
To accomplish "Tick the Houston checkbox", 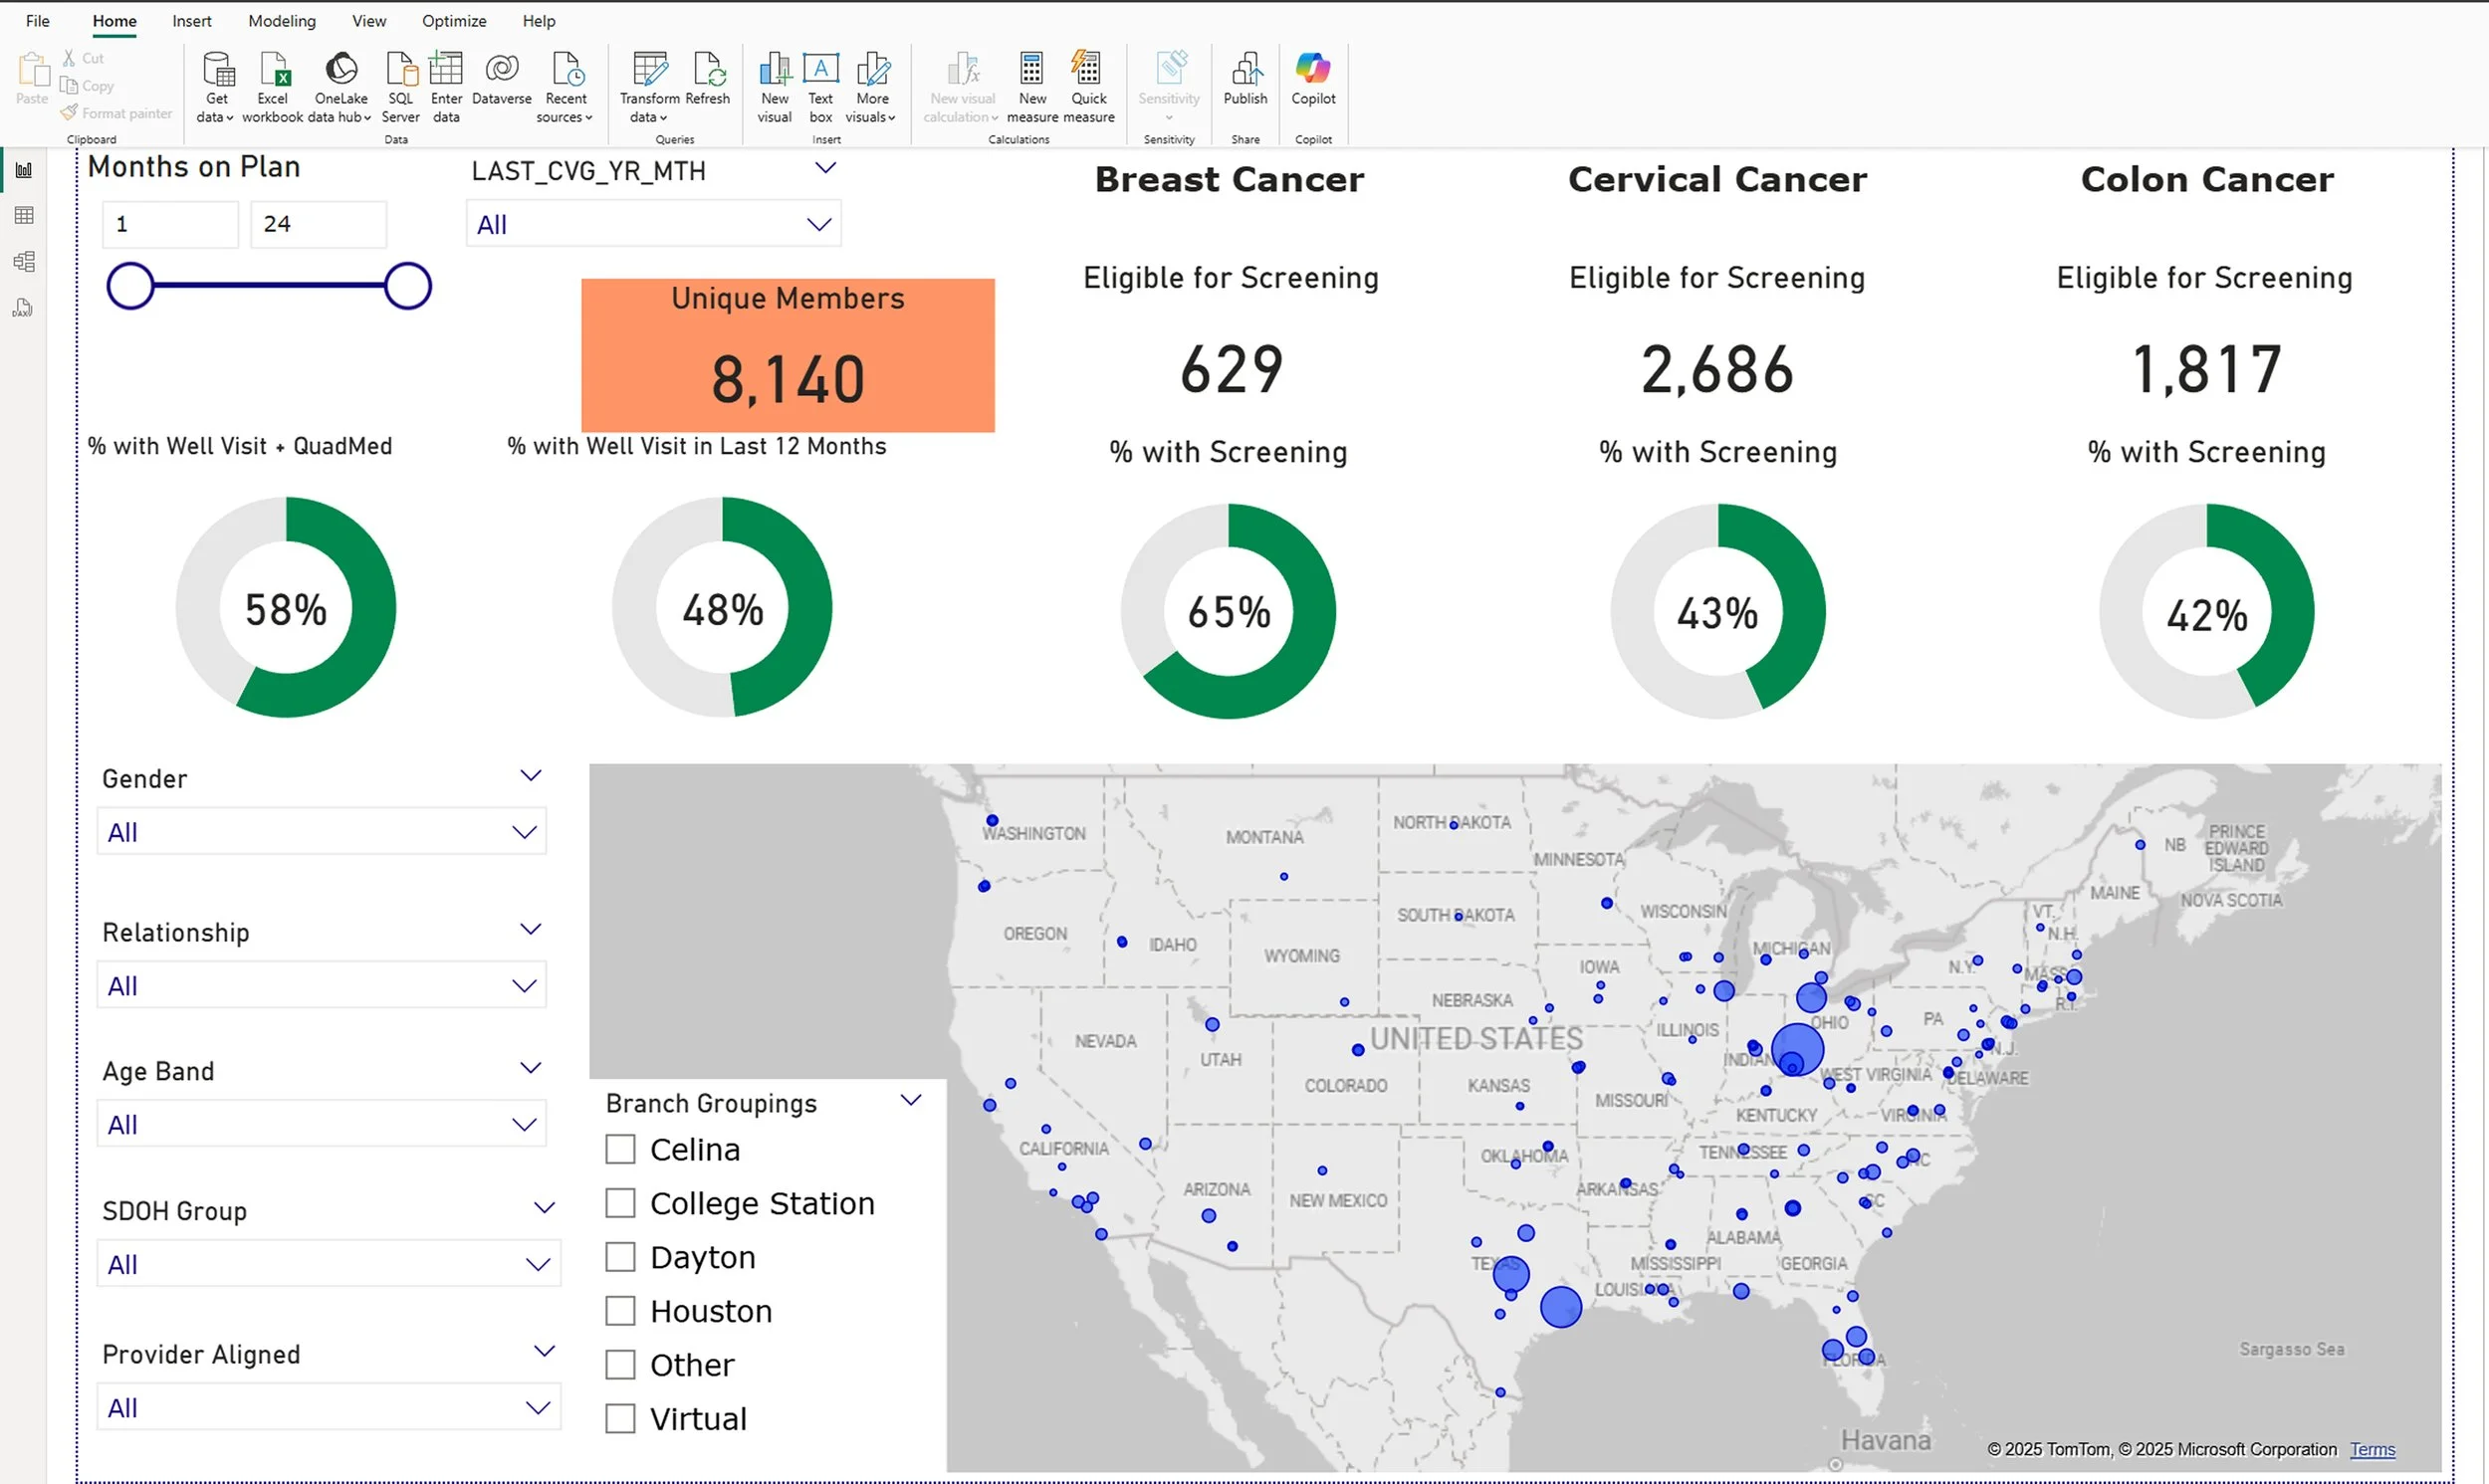I will tap(620, 1311).
